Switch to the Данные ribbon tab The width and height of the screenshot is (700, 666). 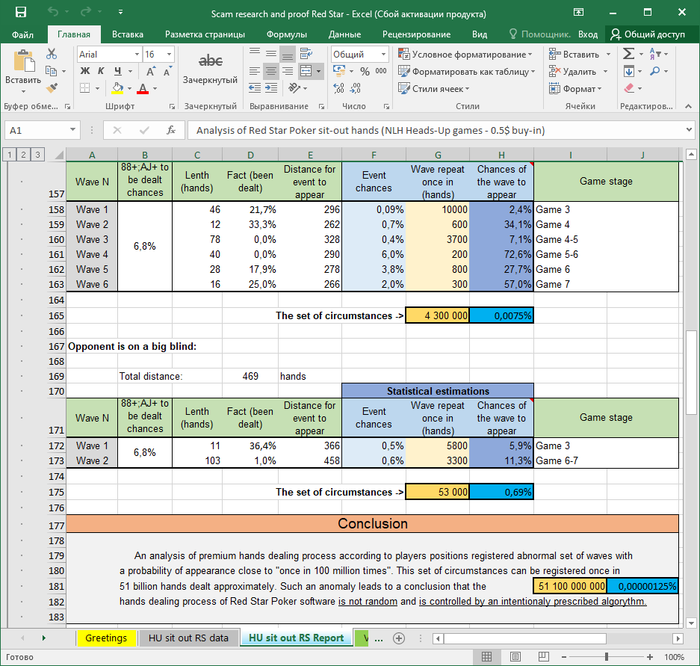click(344, 34)
